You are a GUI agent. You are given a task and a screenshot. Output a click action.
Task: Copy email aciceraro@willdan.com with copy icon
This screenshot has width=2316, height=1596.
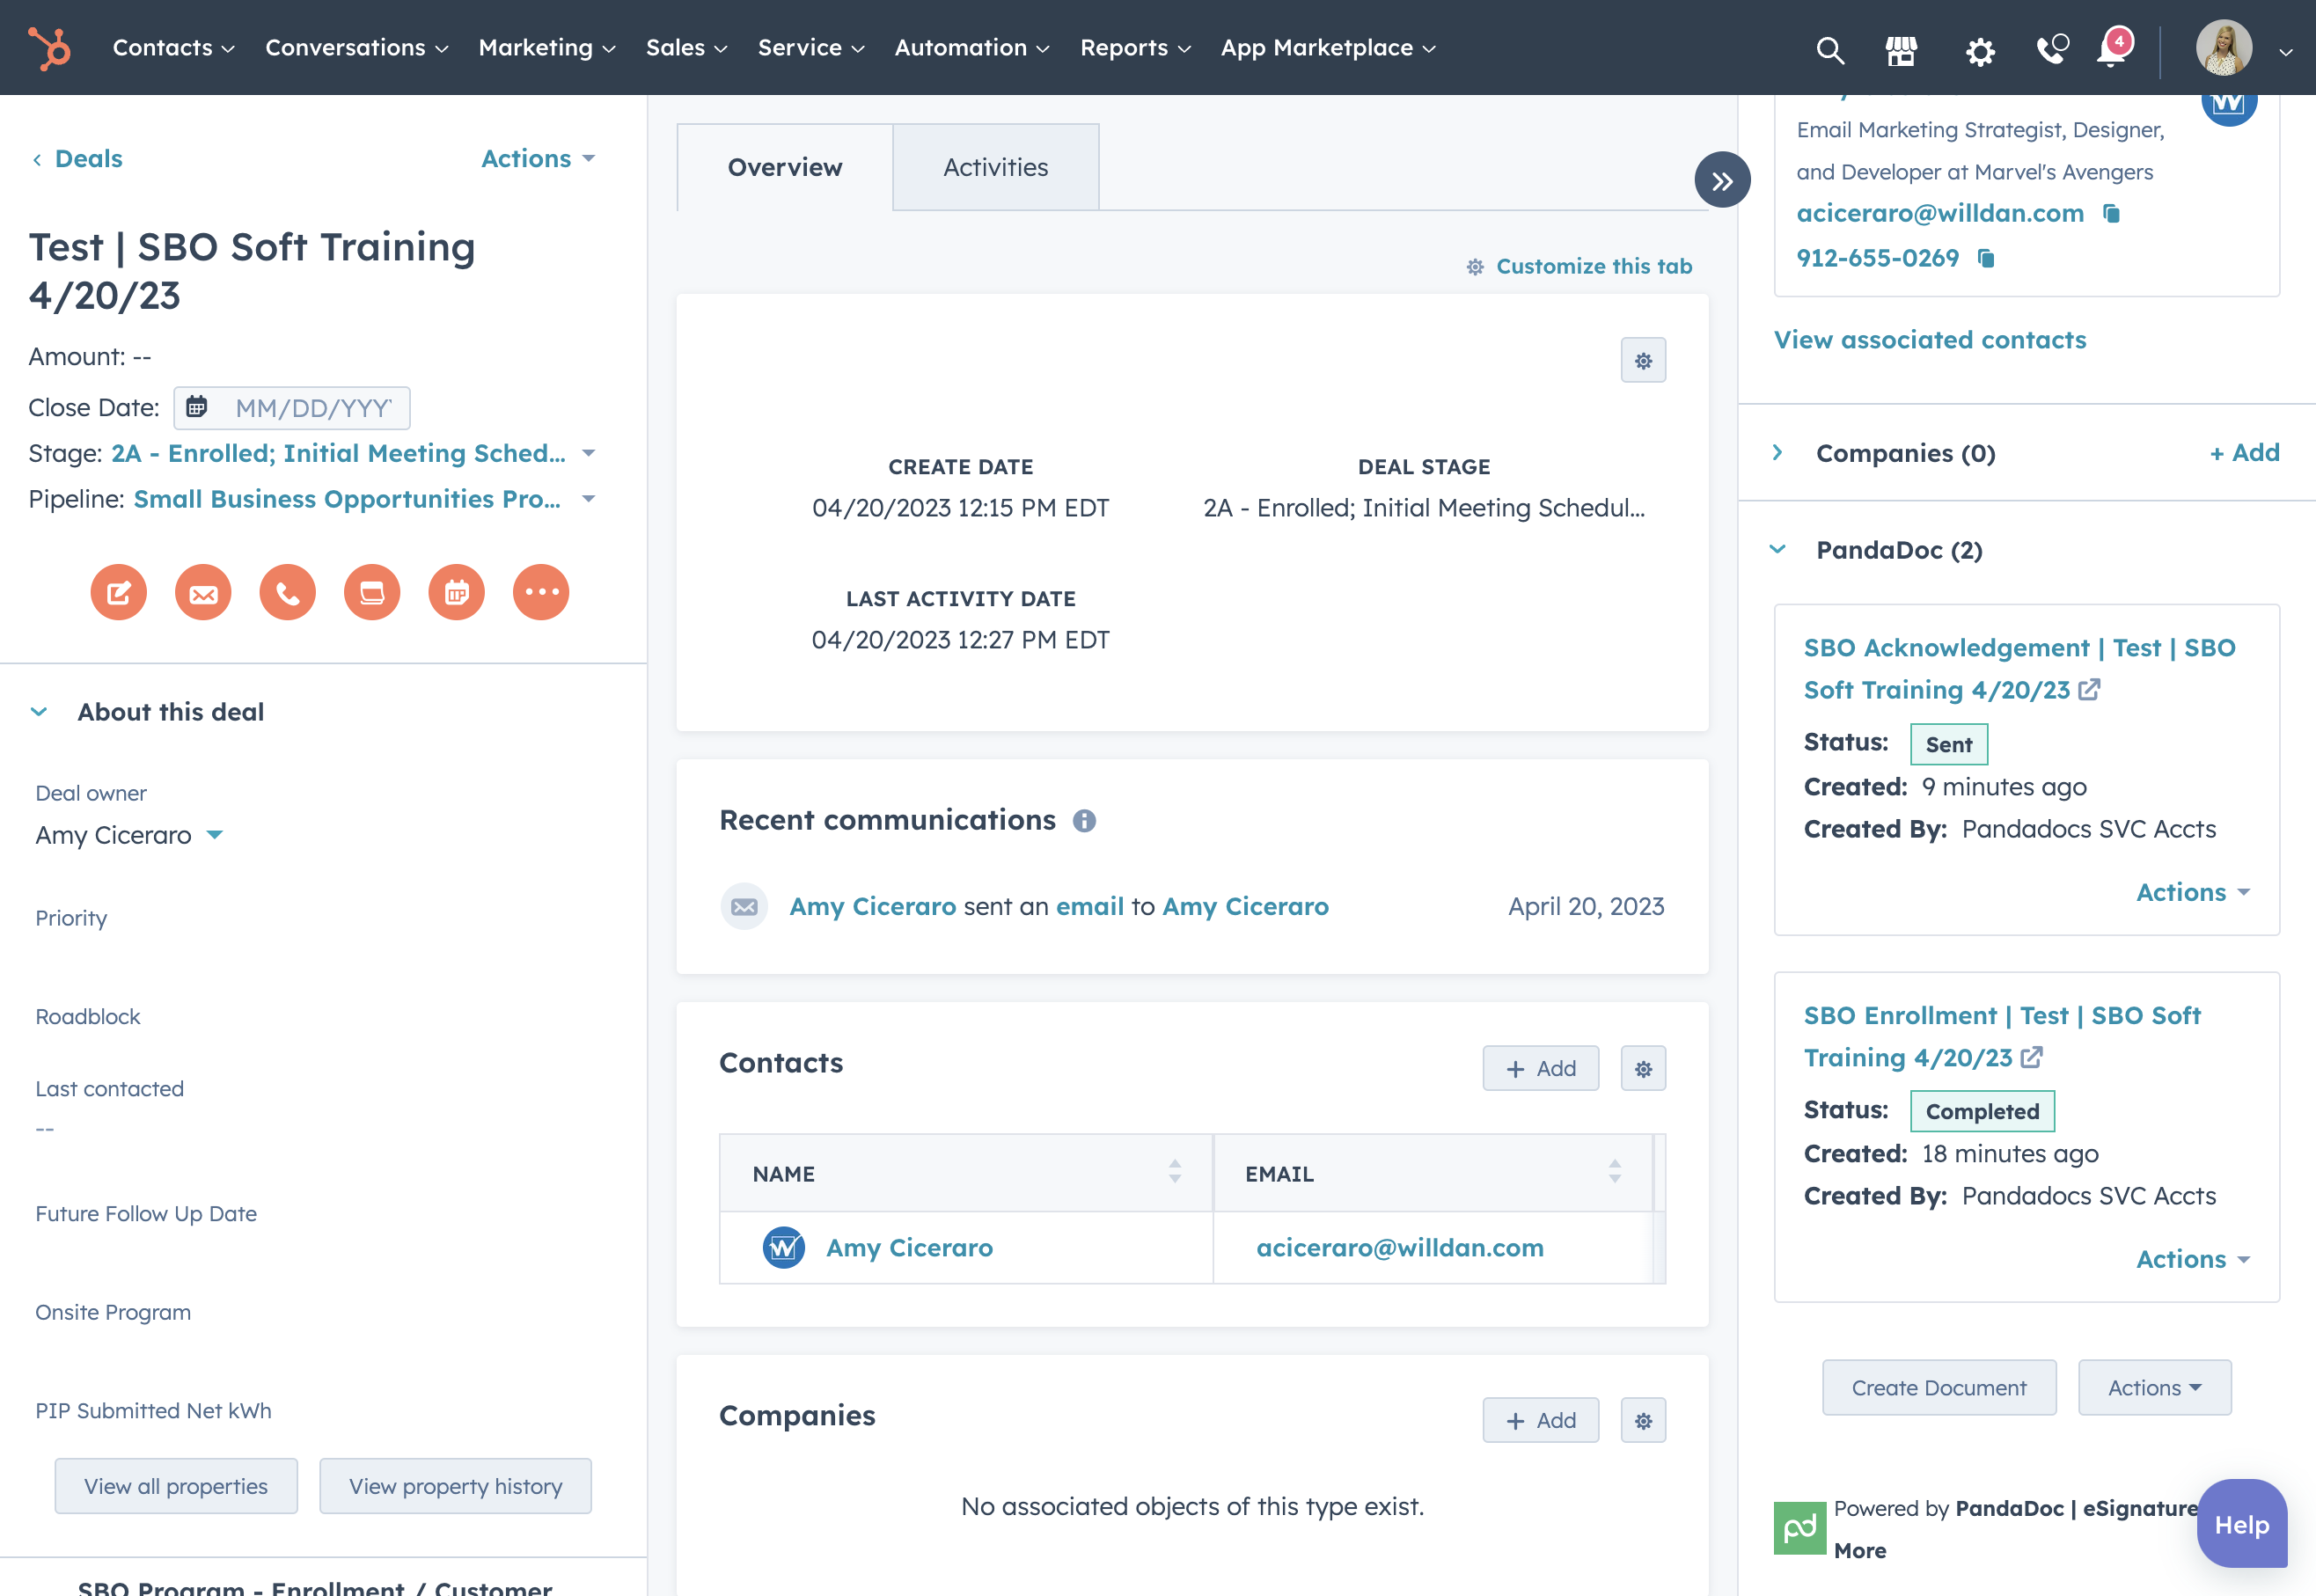click(x=2111, y=213)
